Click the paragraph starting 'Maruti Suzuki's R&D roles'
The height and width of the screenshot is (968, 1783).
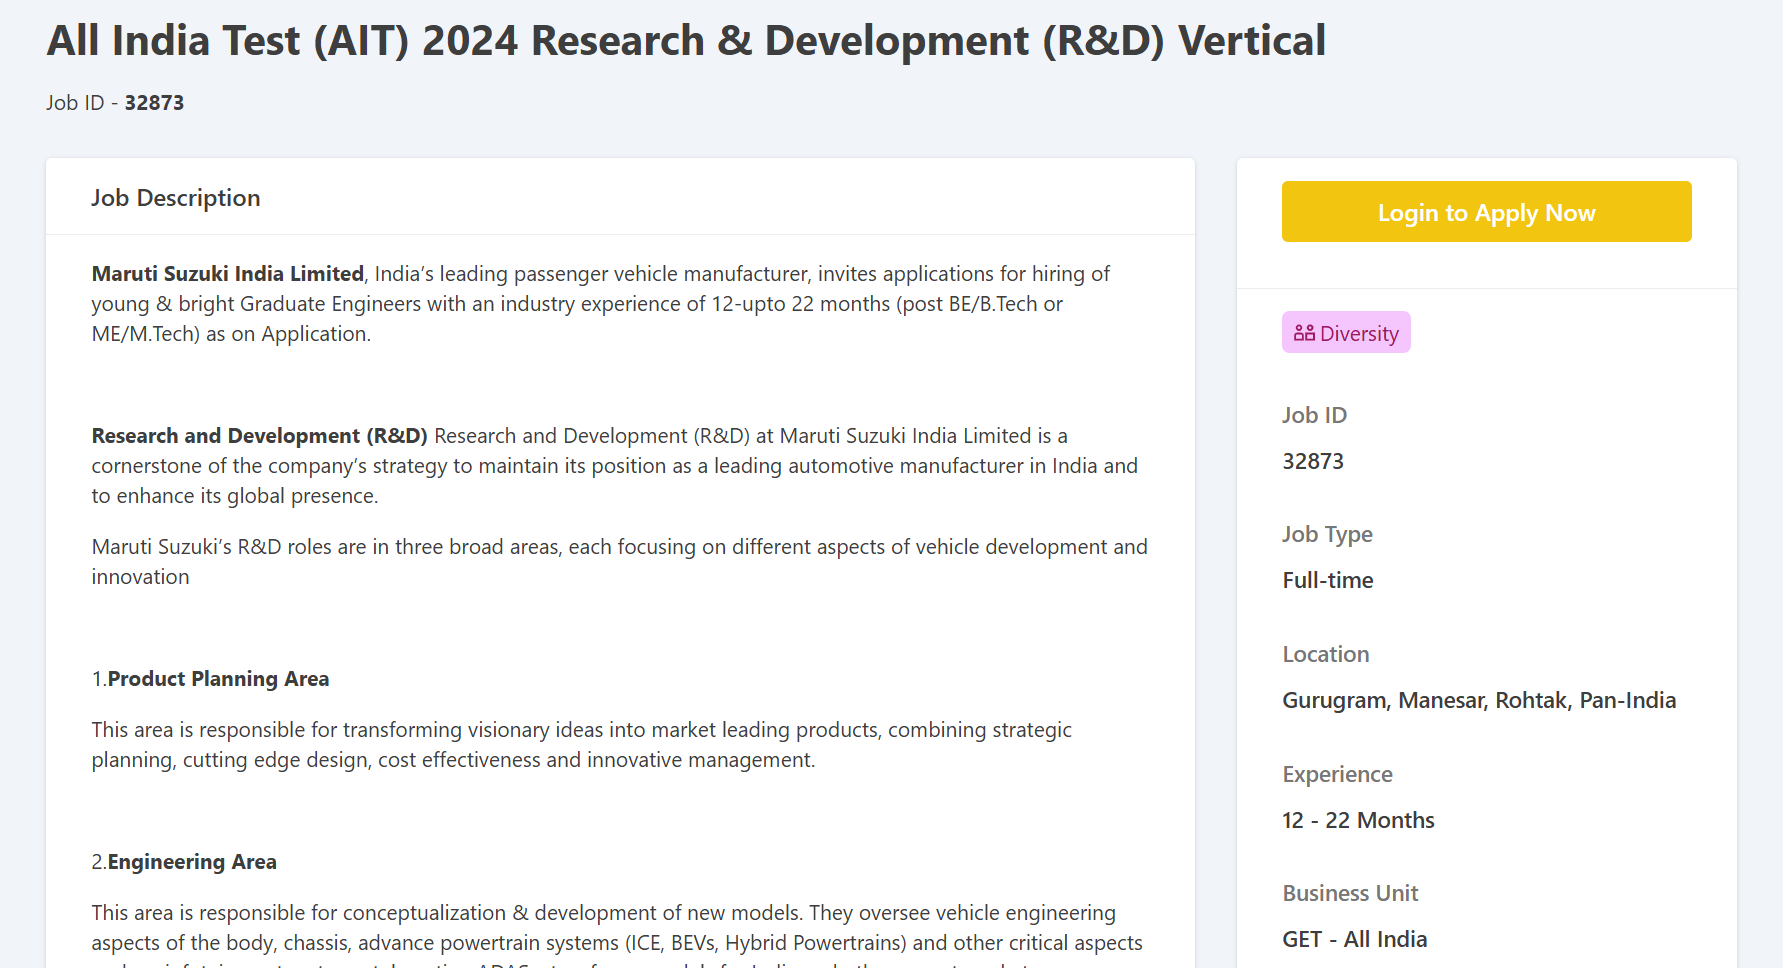tap(620, 562)
